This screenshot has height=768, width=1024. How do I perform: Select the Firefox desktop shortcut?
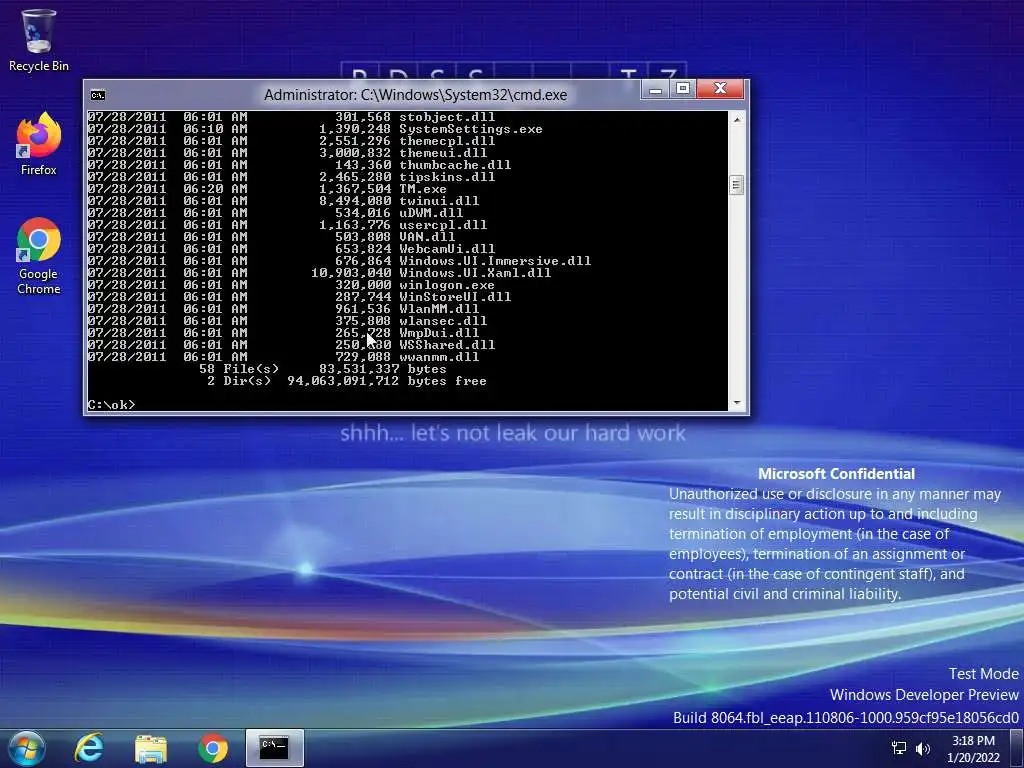[x=39, y=144]
